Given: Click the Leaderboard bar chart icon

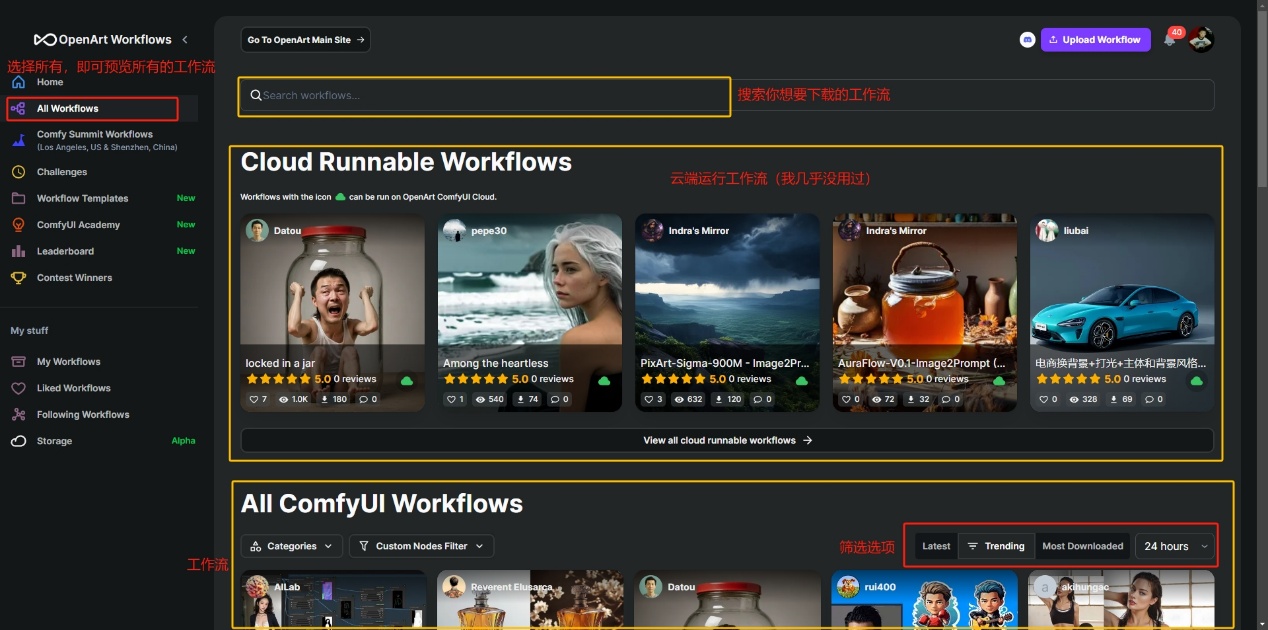Looking at the screenshot, I should [18, 251].
